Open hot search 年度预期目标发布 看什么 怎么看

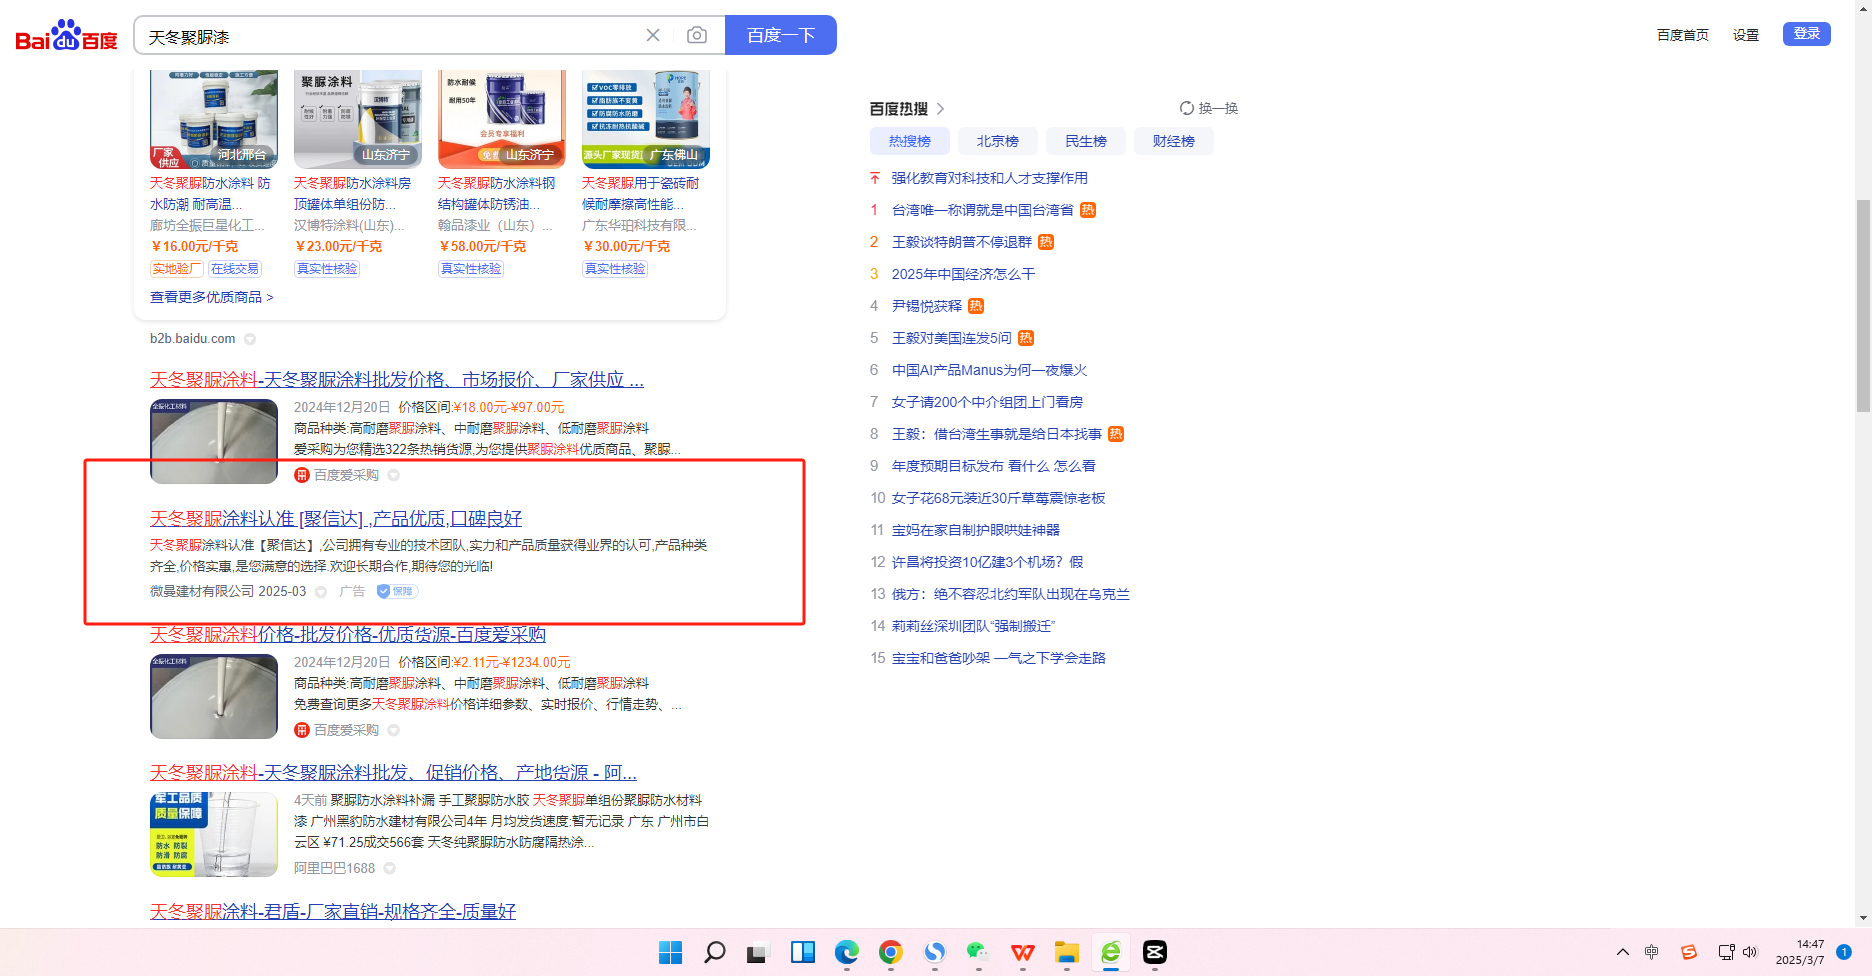pos(994,466)
